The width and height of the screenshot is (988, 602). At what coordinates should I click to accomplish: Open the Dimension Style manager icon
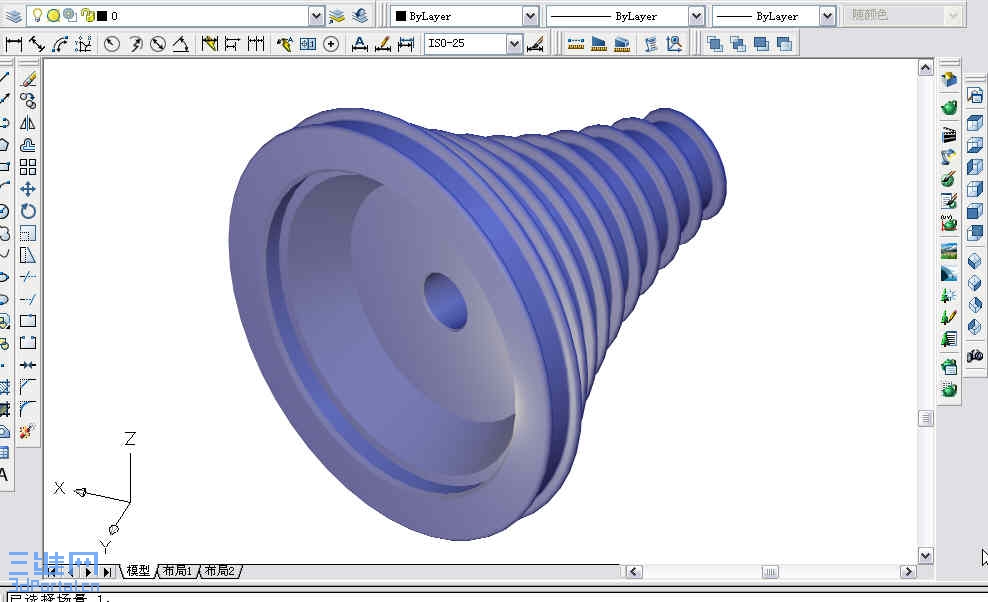(x=535, y=43)
